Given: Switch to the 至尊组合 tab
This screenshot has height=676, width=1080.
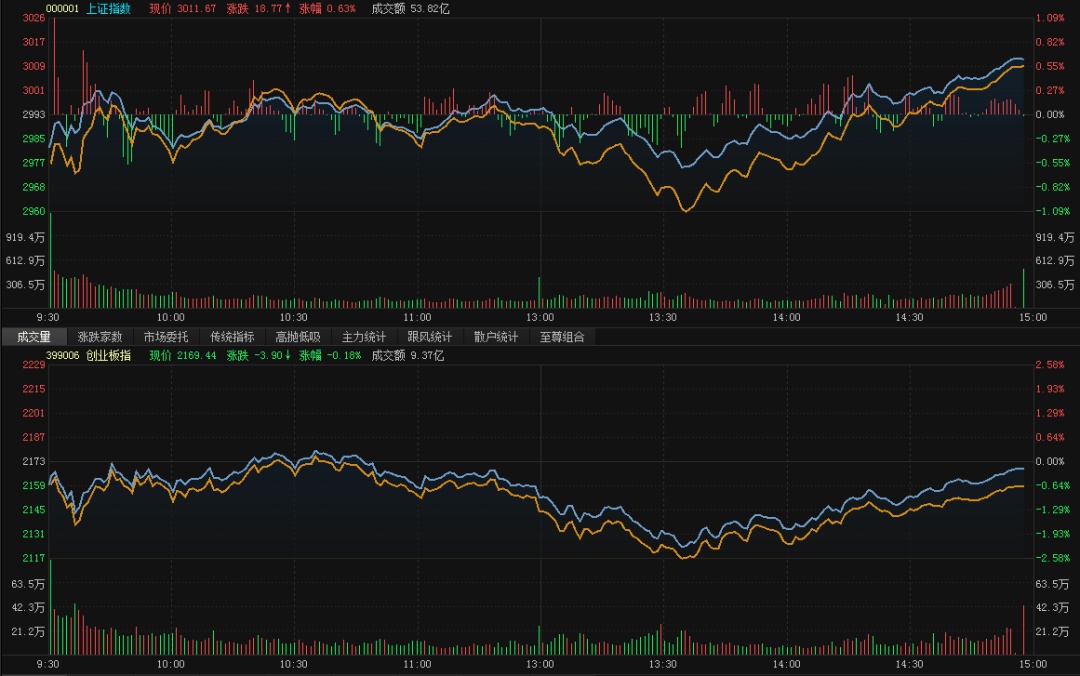Looking at the screenshot, I should coord(562,336).
